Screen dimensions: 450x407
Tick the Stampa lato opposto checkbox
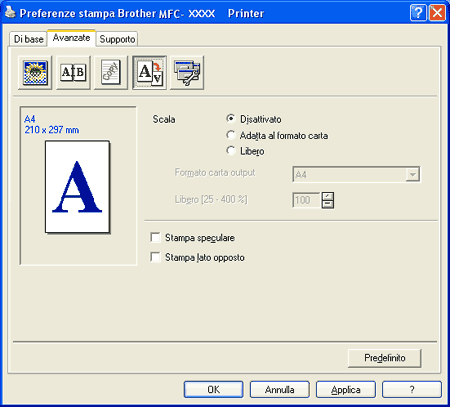(155, 257)
